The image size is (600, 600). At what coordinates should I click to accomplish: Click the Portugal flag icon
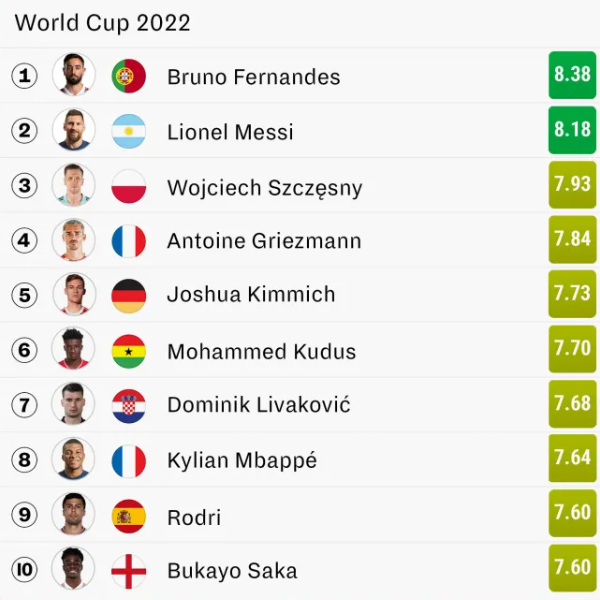point(129,76)
